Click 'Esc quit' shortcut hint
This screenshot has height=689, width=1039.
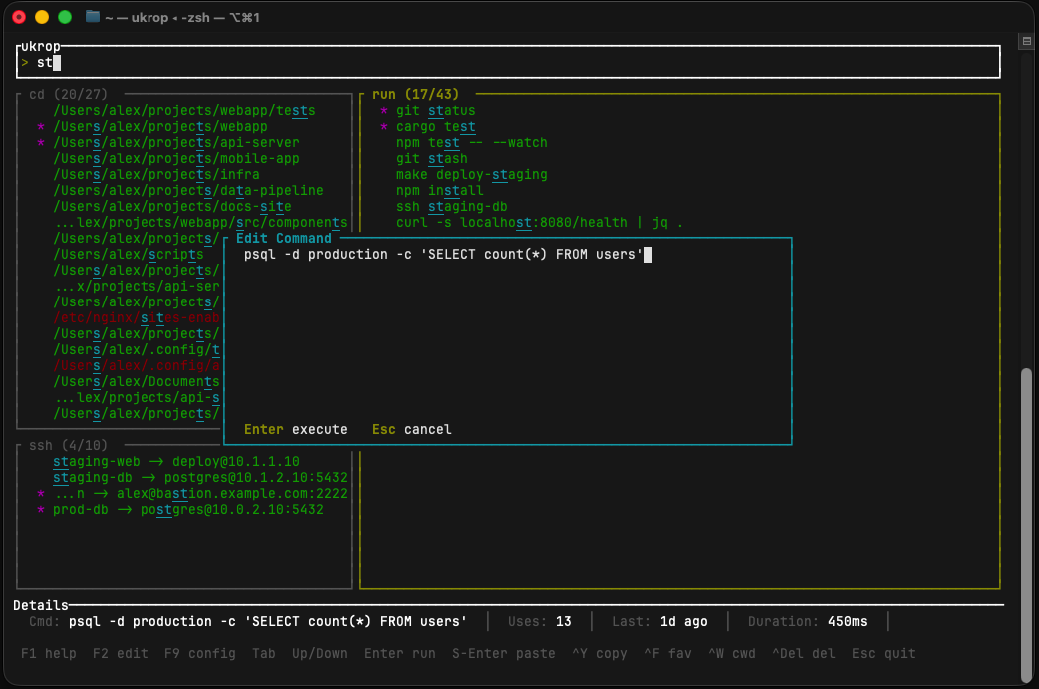click(884, 653)
